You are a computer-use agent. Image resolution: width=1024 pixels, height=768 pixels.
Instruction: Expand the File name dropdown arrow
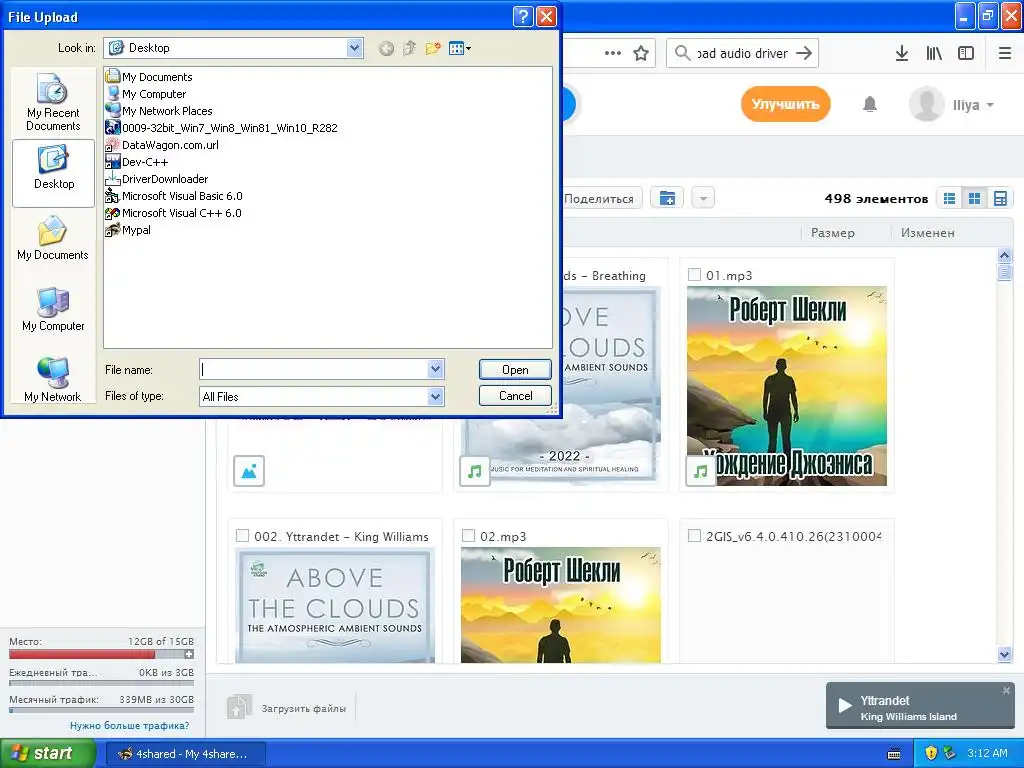(x=436, y=370)
